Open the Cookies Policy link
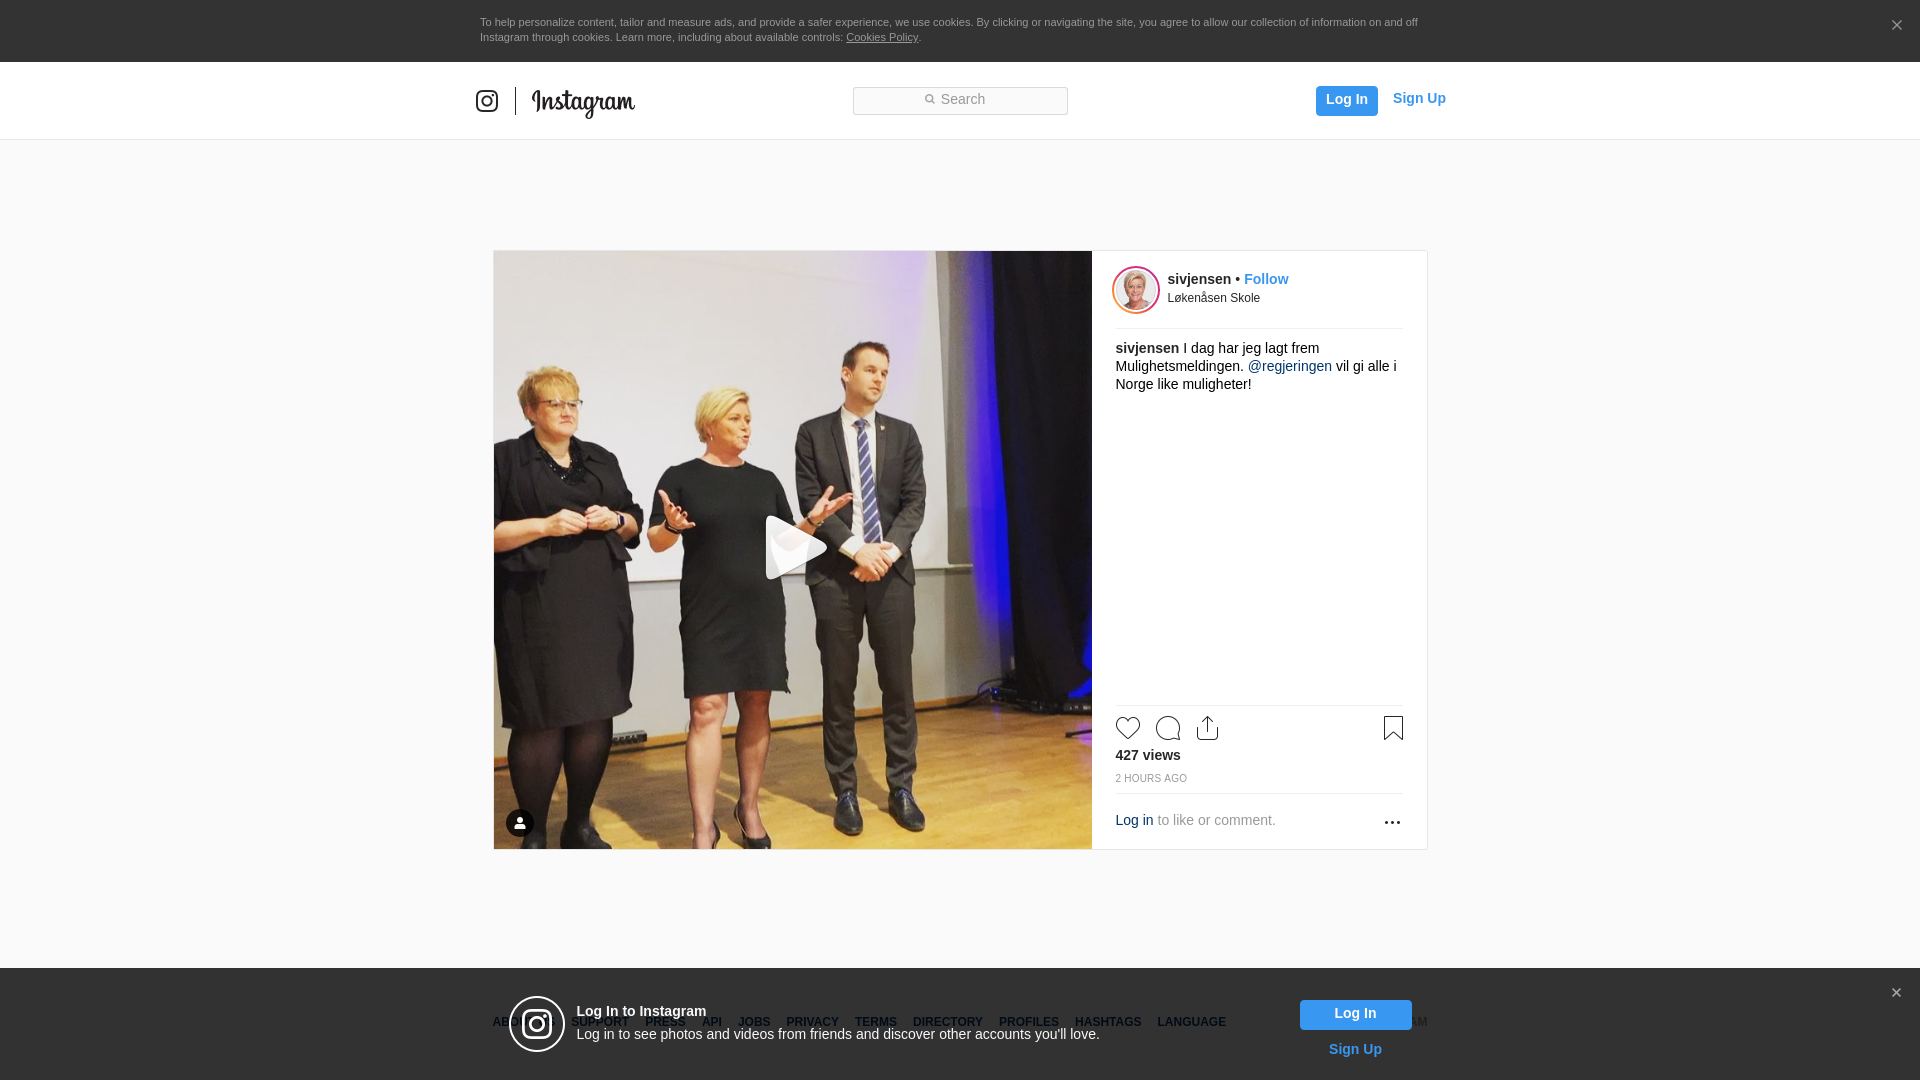 click(x=882, y=37)
